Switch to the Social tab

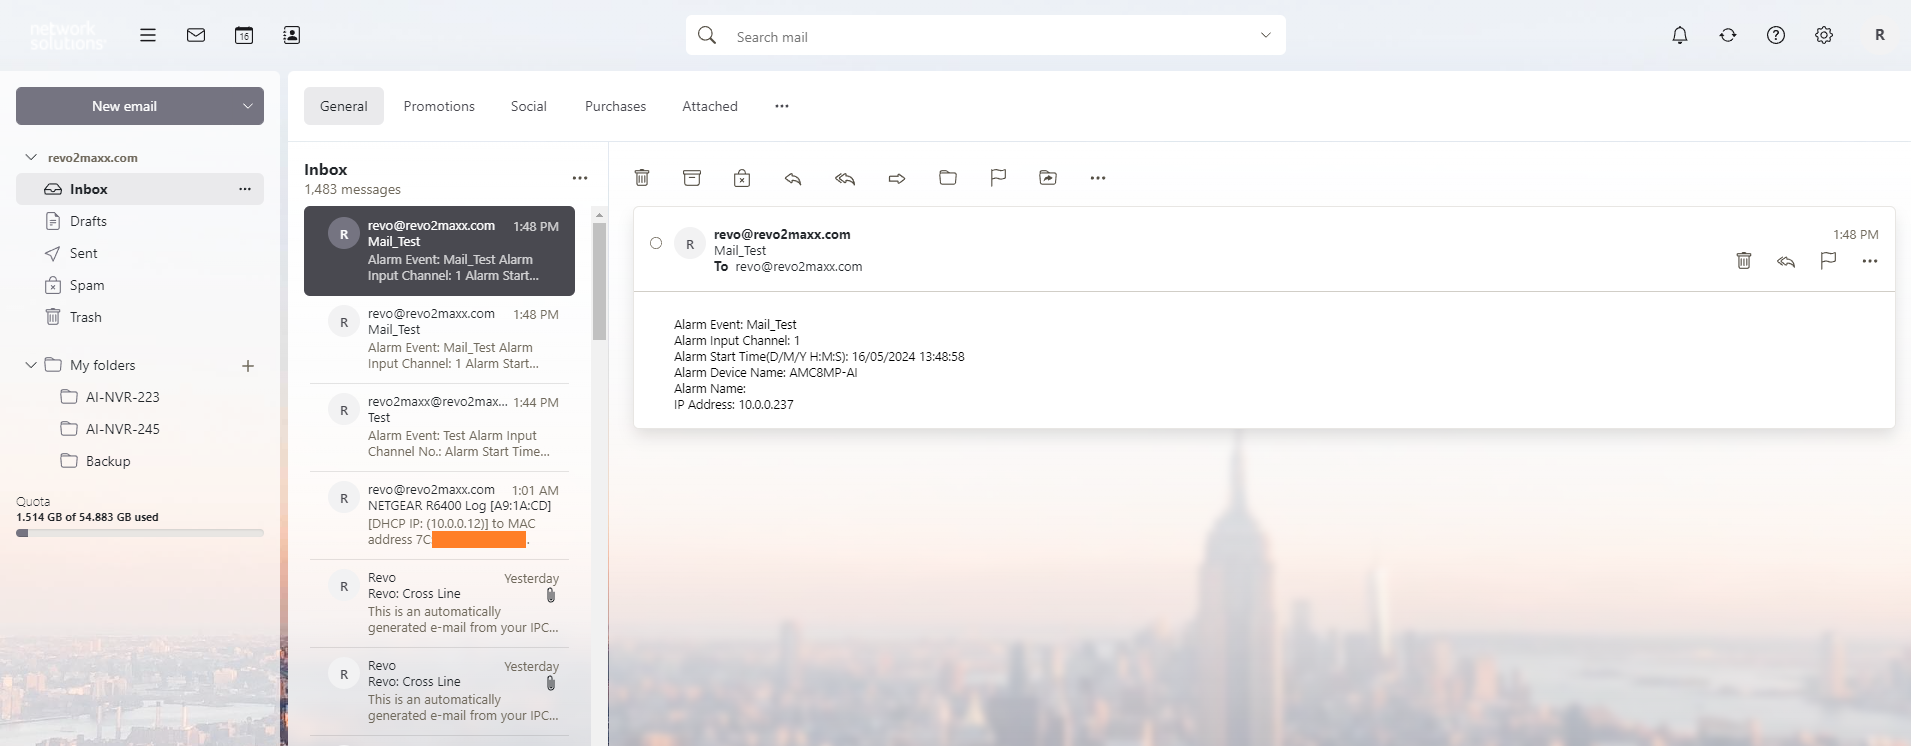(529, 106)
